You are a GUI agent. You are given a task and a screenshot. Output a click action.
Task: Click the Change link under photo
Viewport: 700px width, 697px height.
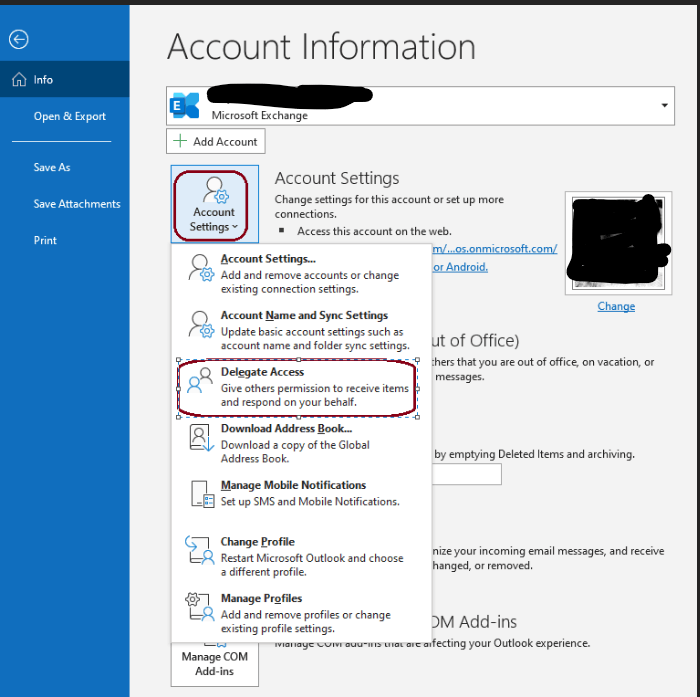(x=616, y=306)
